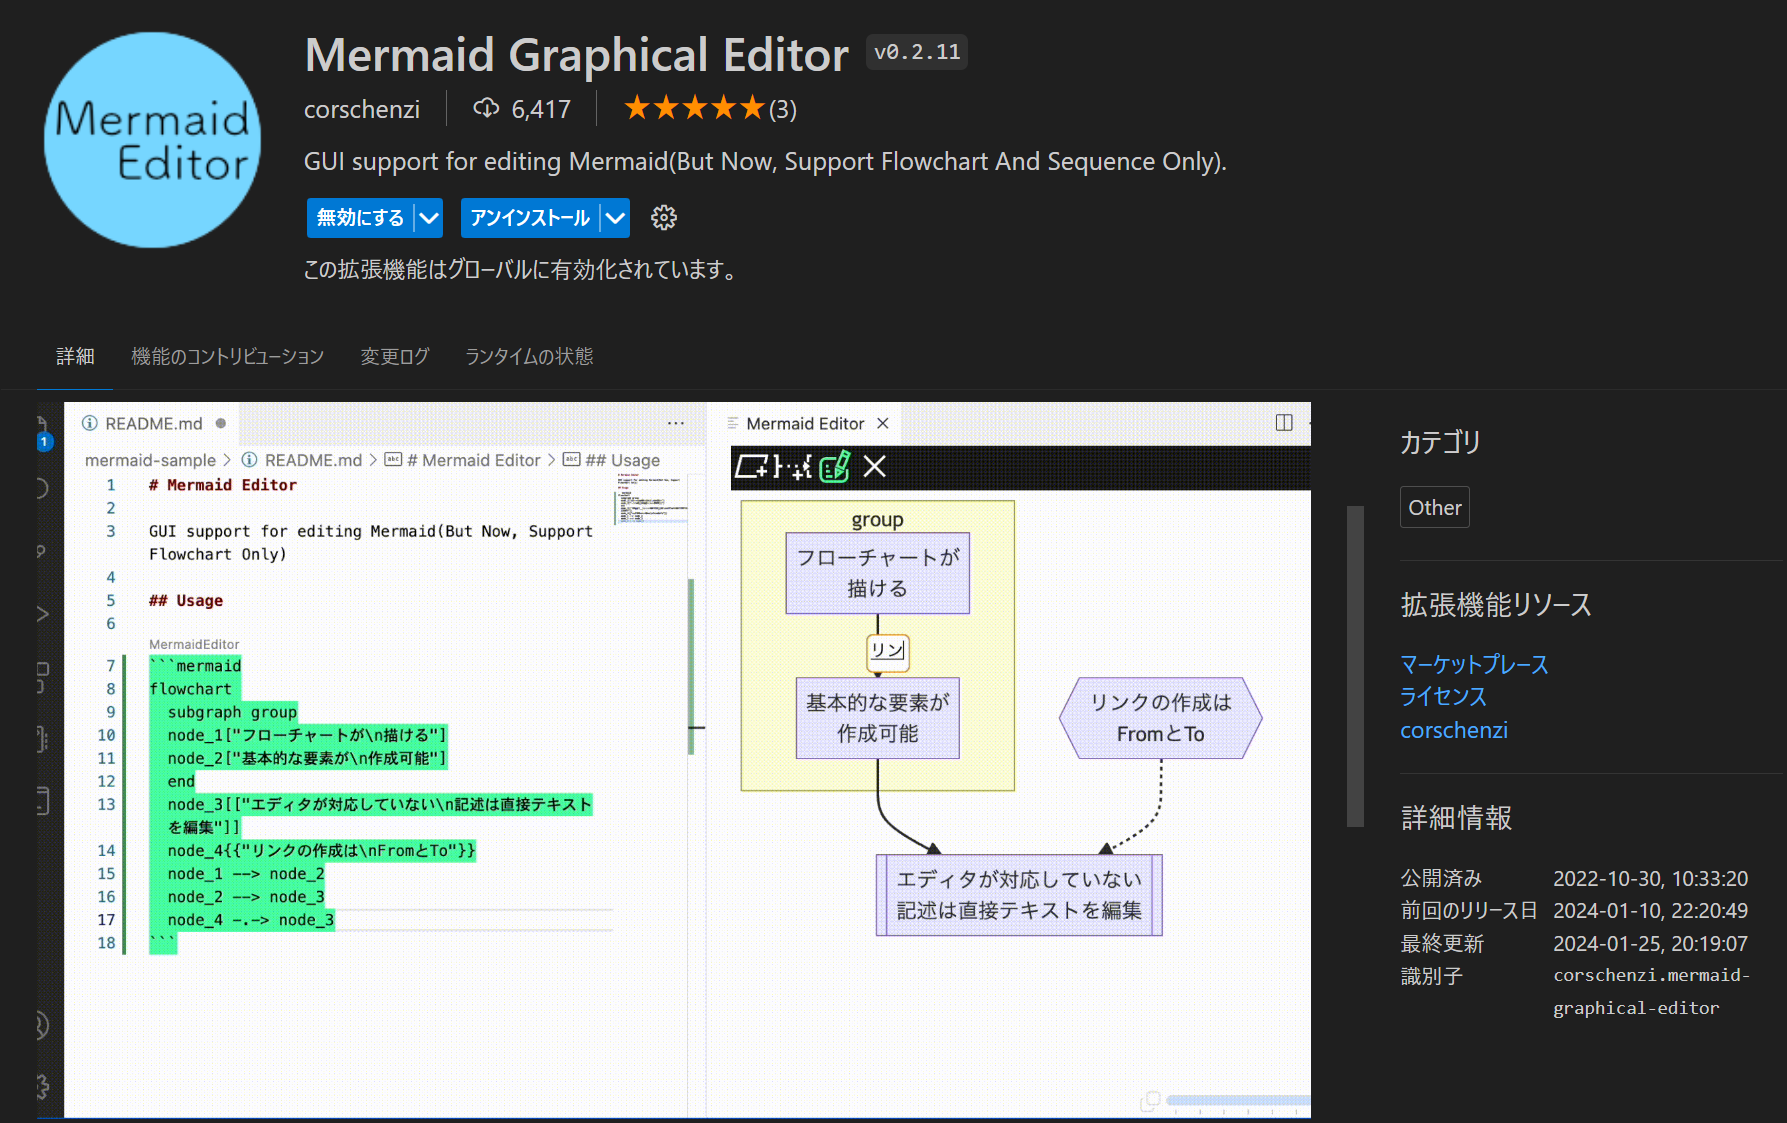Click the この拡張機能はグローバルに有効化されています status text
This screenshot has width=1787, height=1123.
[x=520, y=270]
